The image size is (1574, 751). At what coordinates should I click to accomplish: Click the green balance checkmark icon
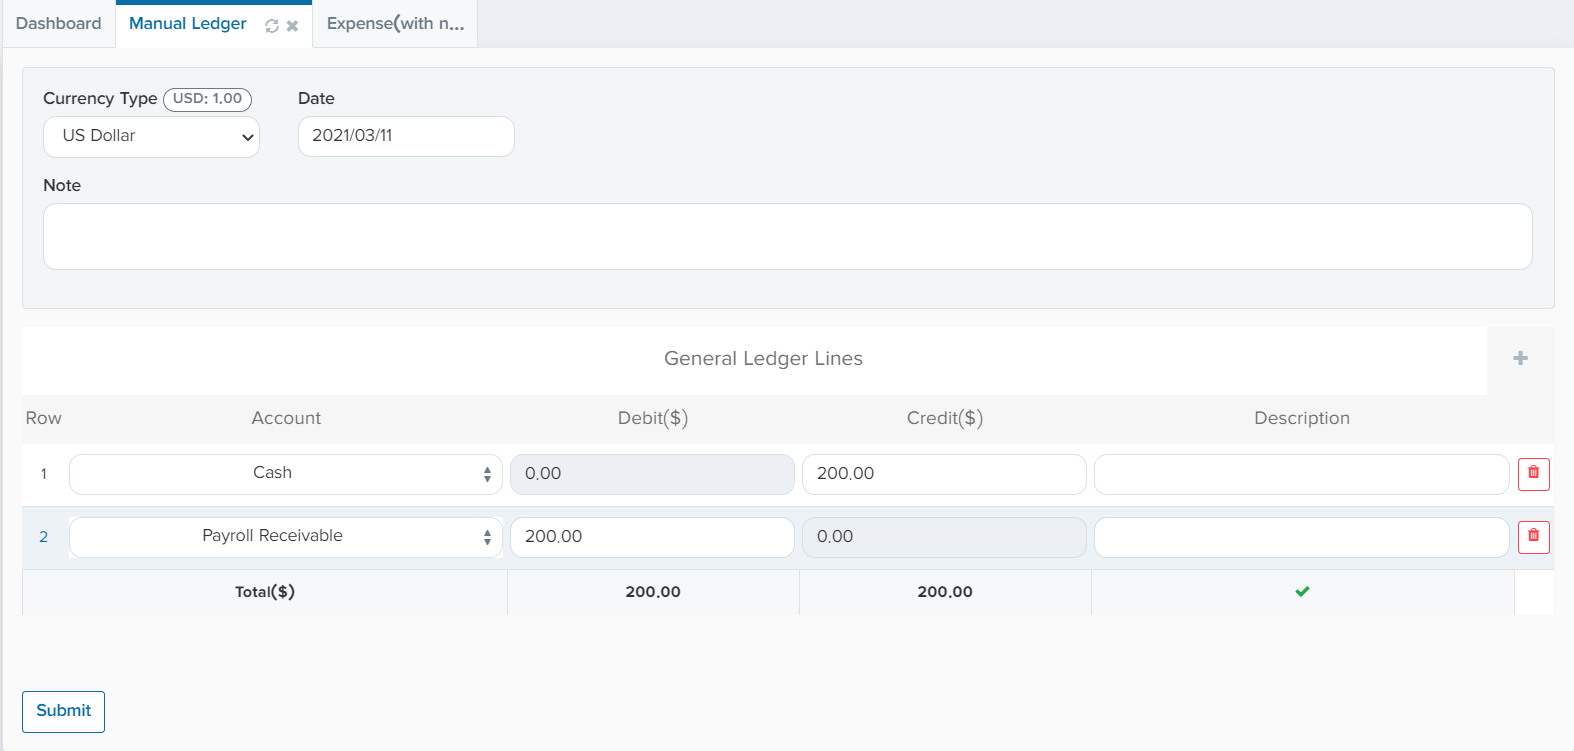click(1302, 592)
